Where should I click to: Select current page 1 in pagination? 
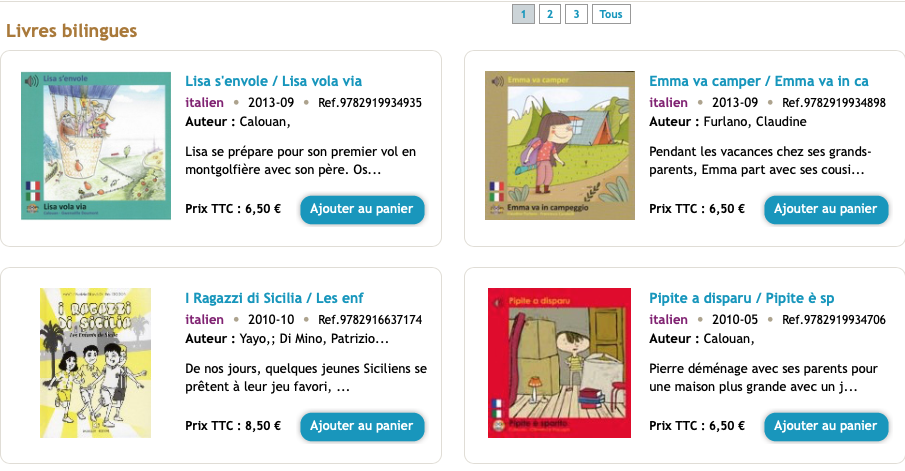click(523, 14)
